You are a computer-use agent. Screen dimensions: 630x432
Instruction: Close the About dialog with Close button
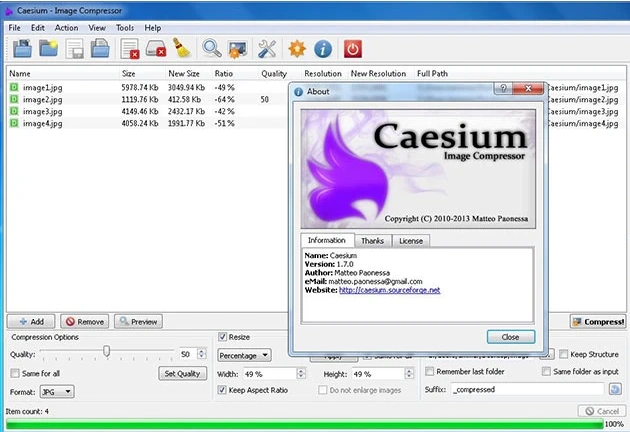511,337
